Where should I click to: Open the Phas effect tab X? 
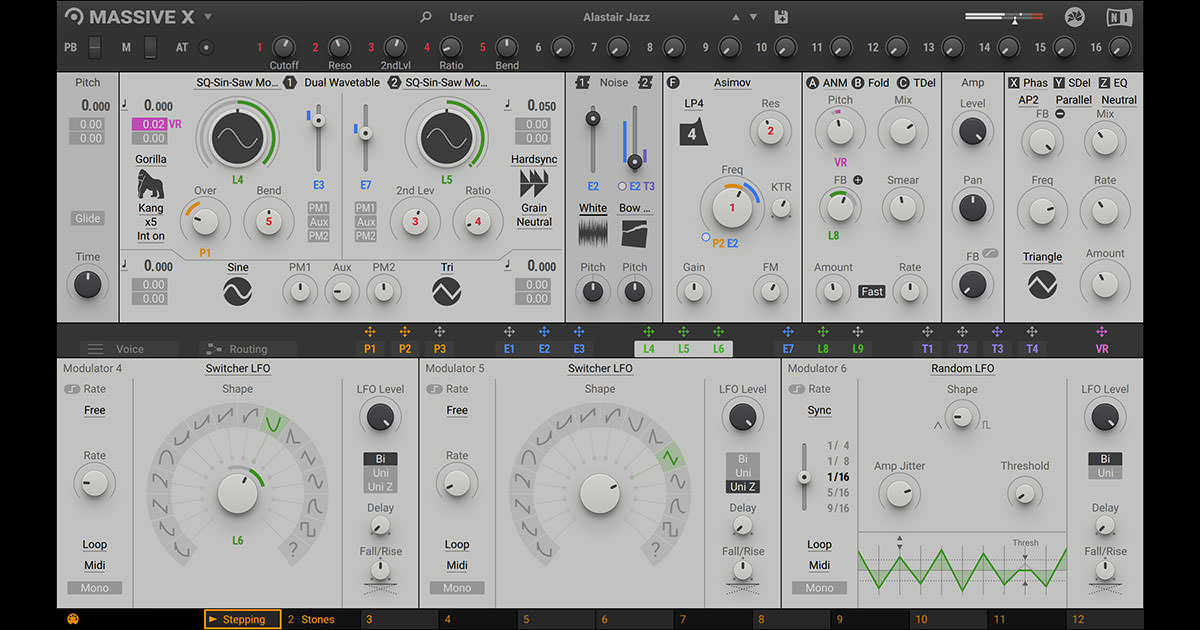coord(1029,83)
